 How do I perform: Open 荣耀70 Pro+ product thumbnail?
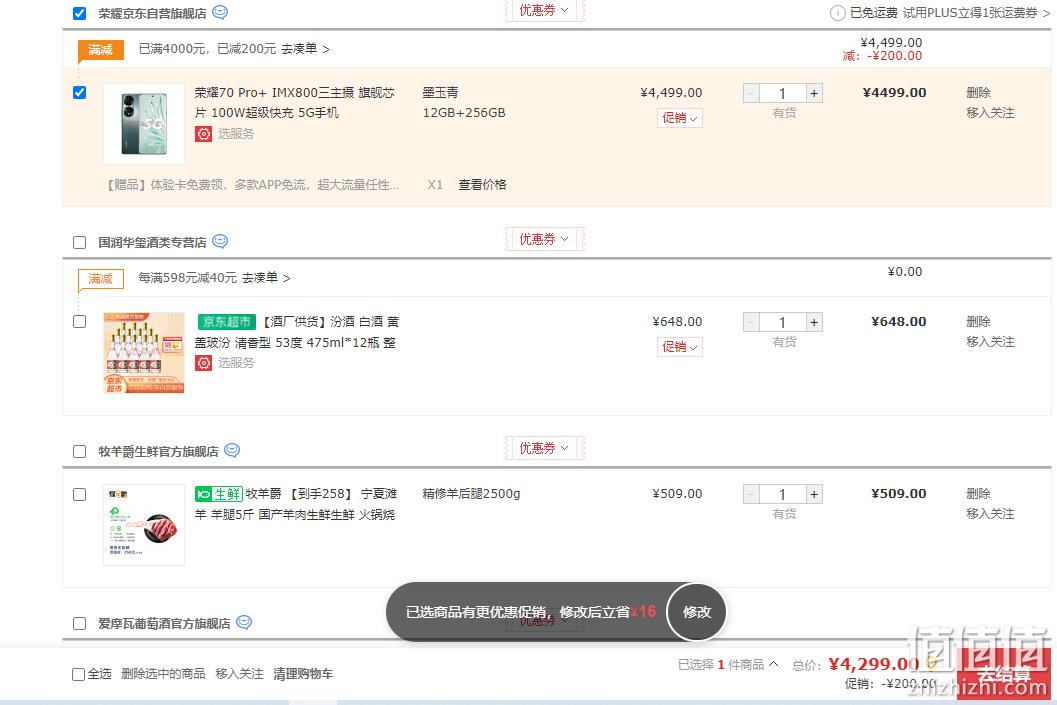(144, 123)
